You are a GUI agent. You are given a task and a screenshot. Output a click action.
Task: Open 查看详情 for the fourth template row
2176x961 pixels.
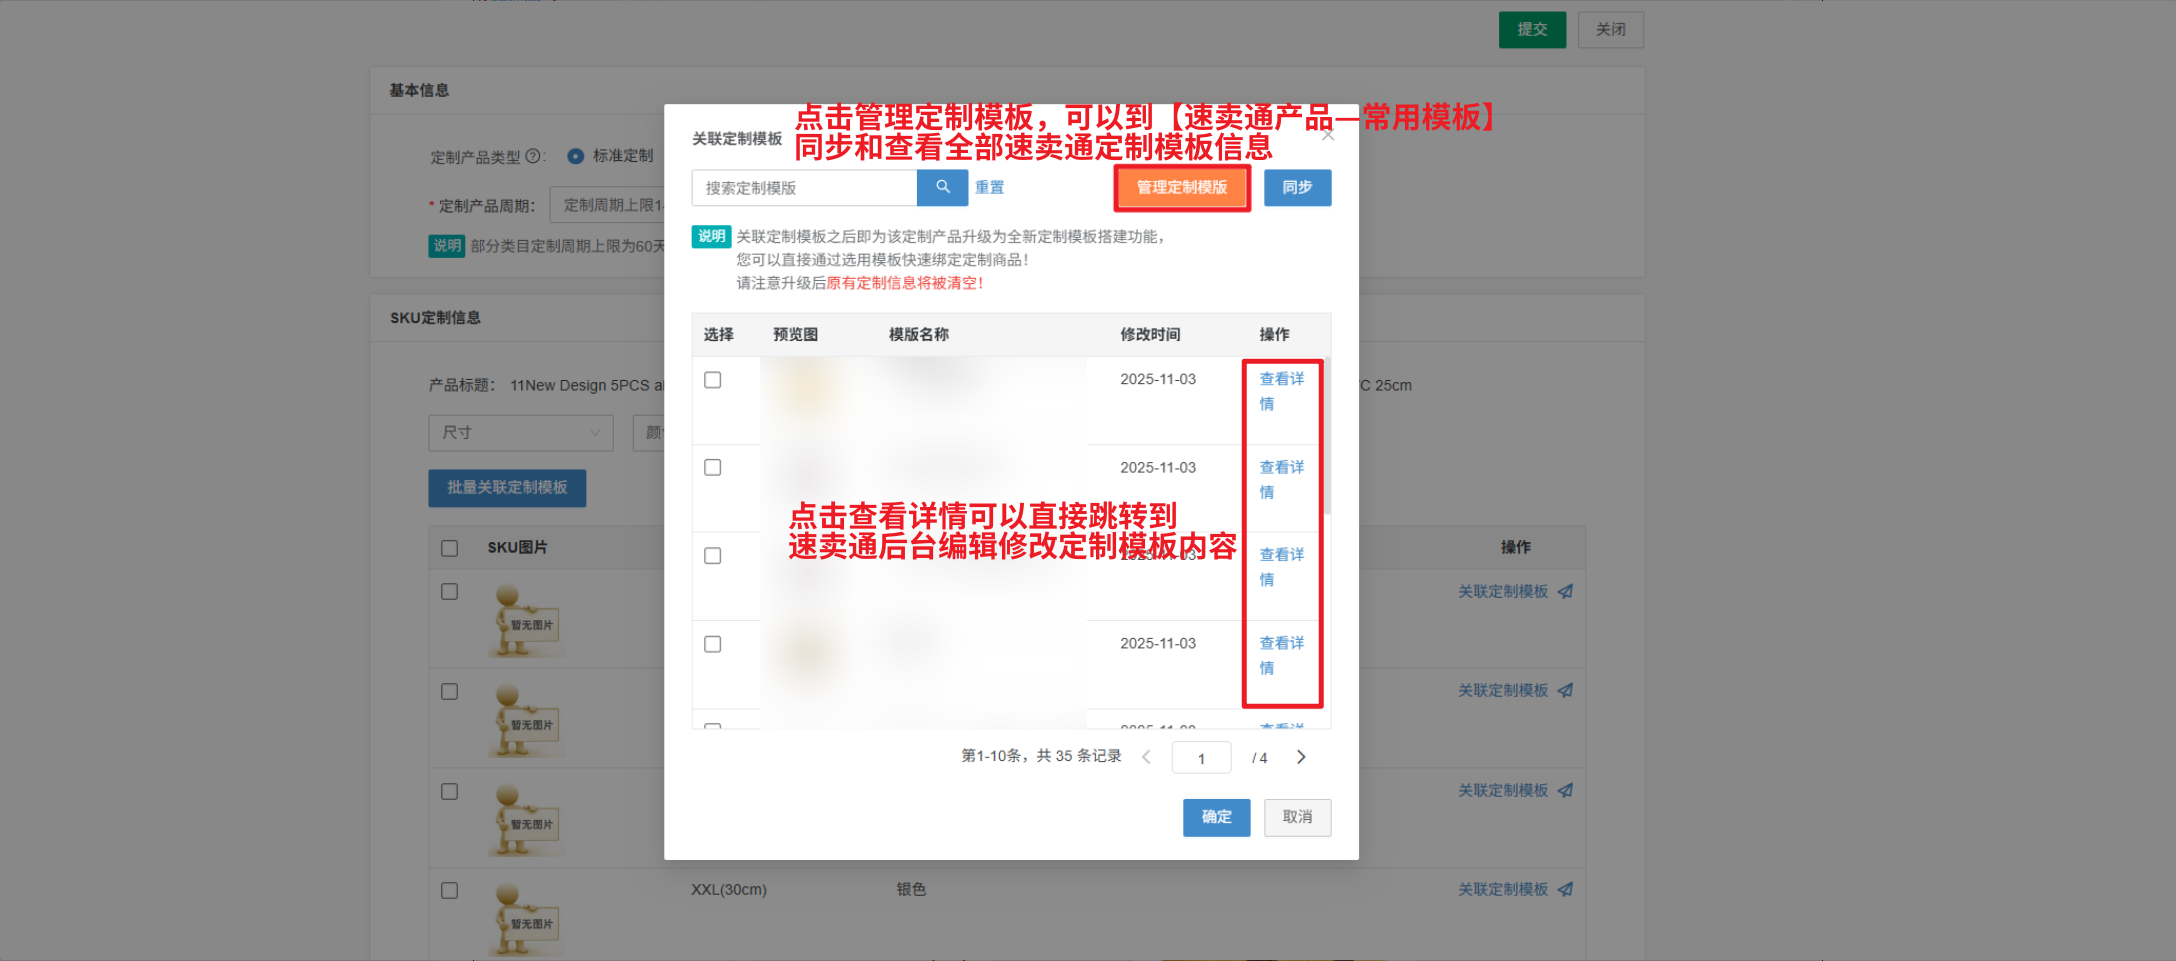click(x=1281, y=655)
